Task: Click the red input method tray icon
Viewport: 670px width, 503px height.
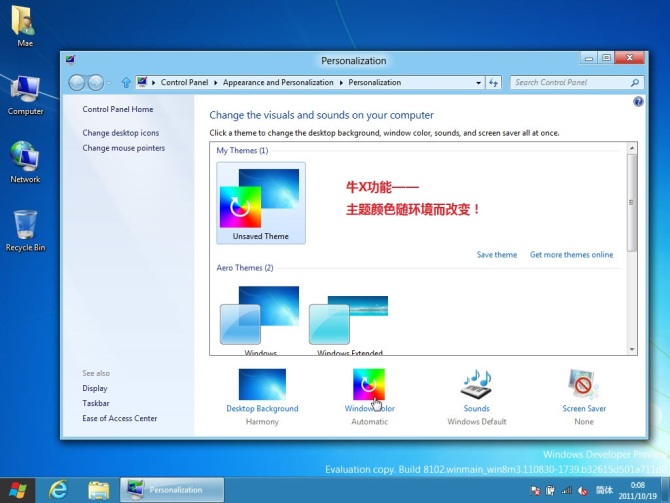Action: pyautogui.click(x=582, y=491)
